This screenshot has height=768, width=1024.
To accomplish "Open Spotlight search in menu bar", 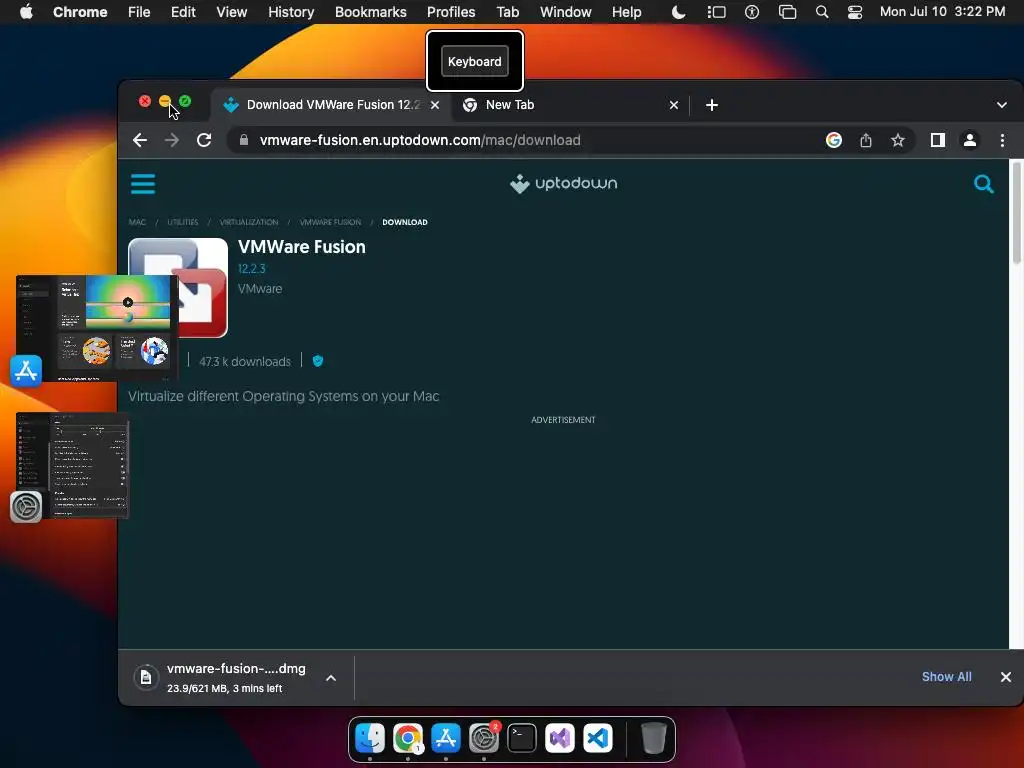I will click(822, 12).
